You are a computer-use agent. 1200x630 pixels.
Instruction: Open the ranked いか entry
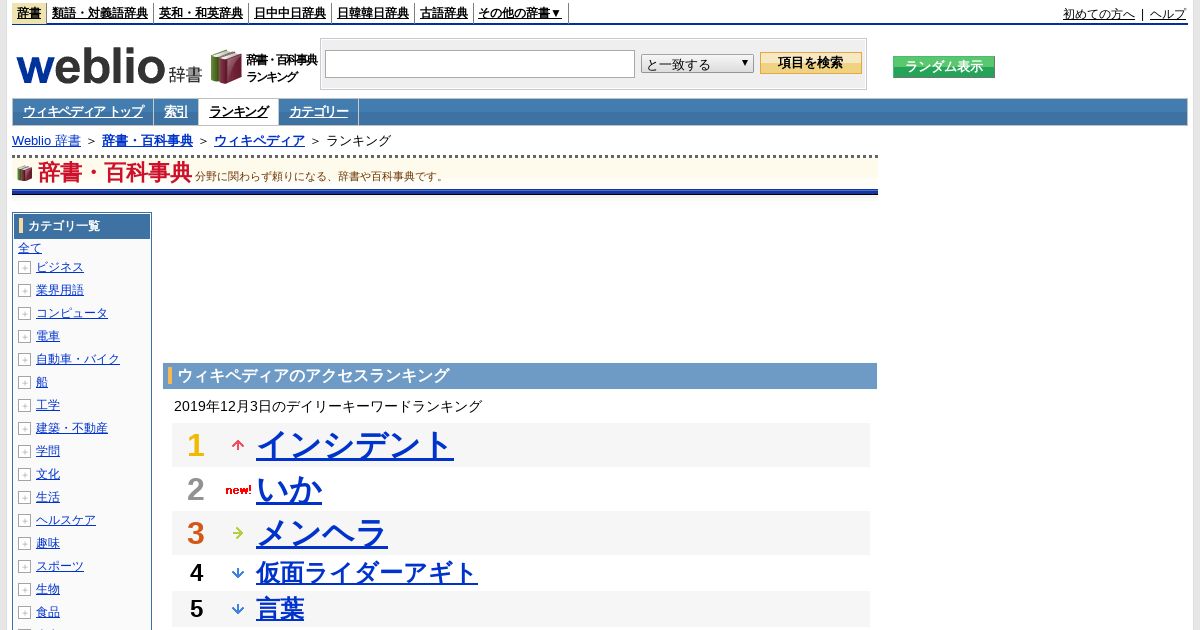pyautogui.click(x=289, y=490)
